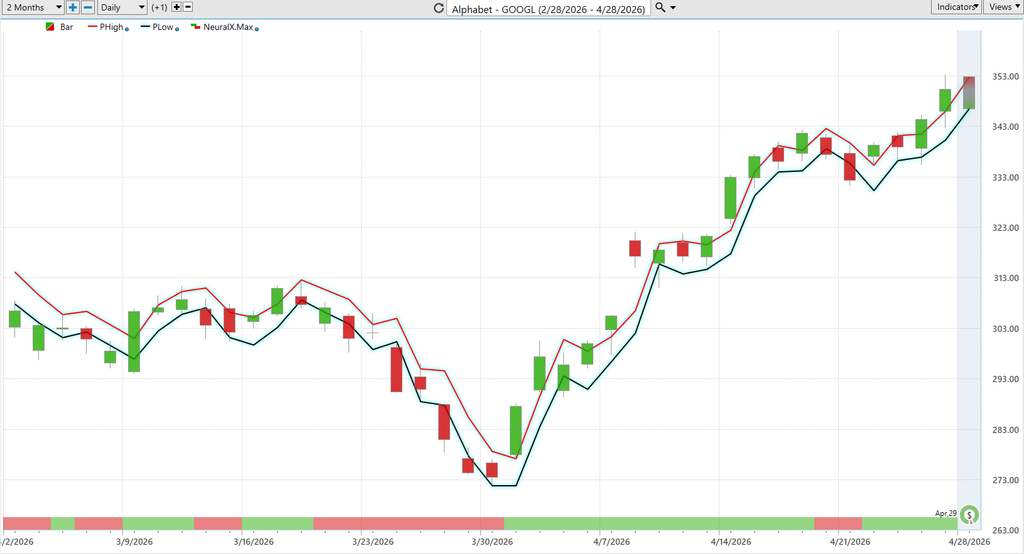Click the NeuralX.Max legend icon

[x=195, y=27]
